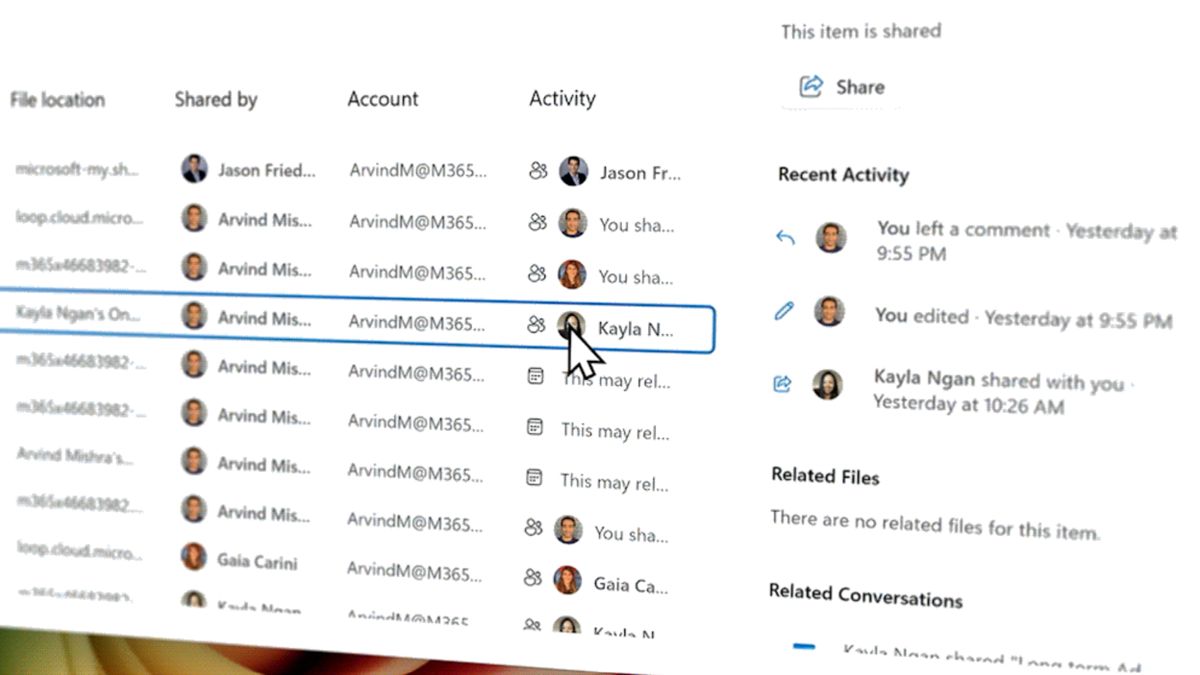
Task: Click the people icon beside Jason Fr... activity
Action: tap(538, 171)
